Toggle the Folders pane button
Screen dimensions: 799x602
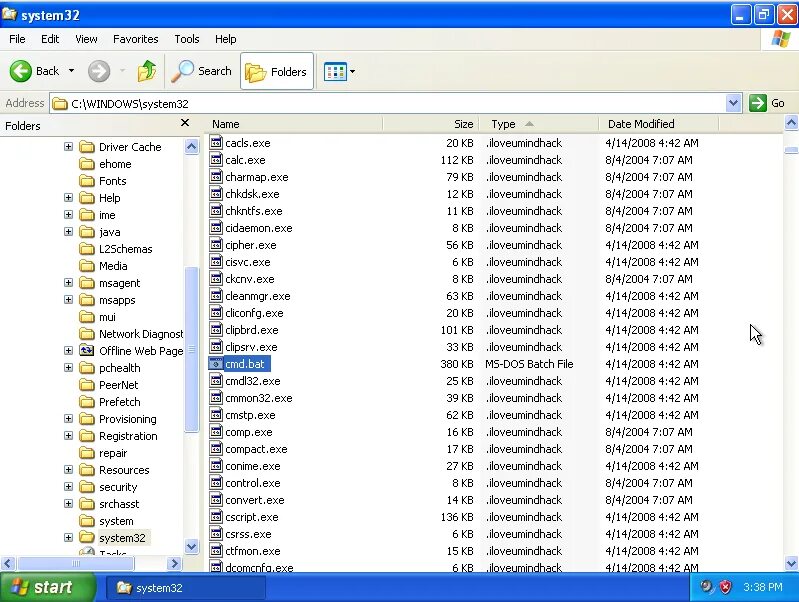tap(277, 71)
